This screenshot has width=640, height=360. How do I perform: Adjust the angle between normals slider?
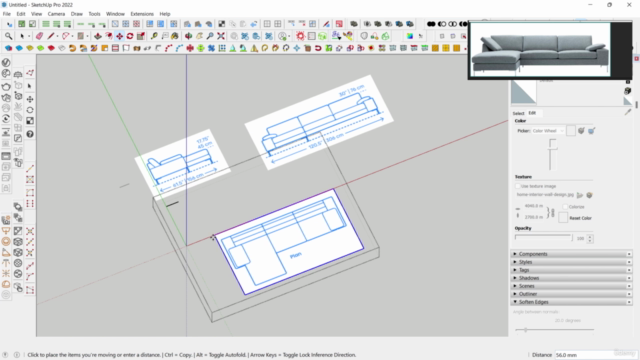click(554, 330)
